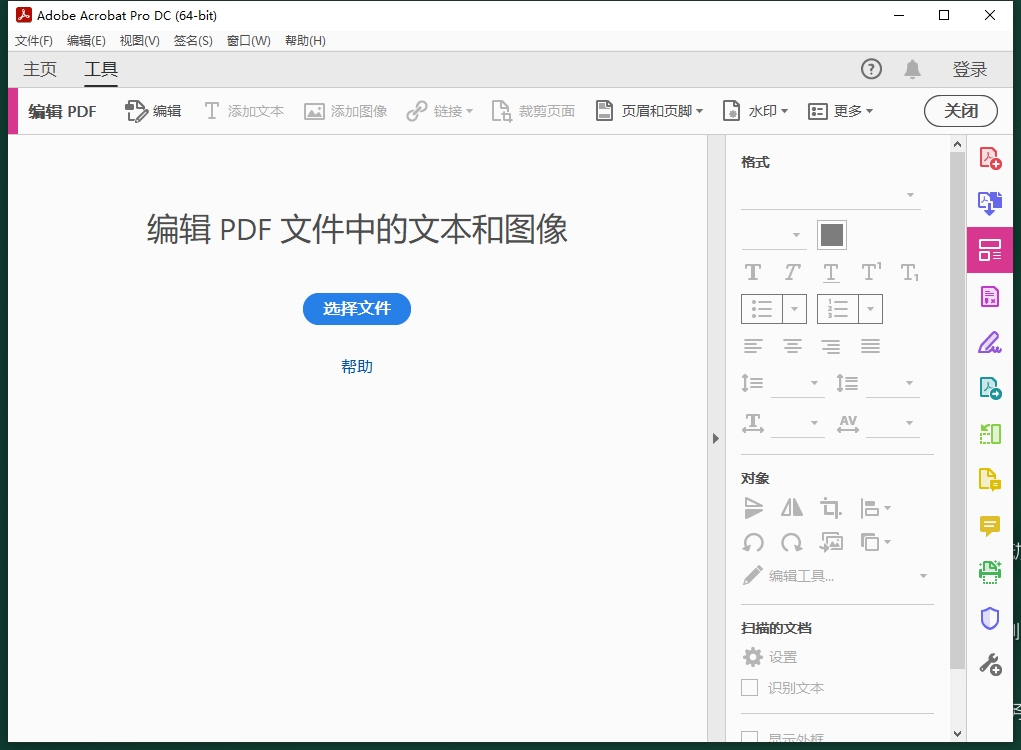The height and width of the screenshot is (750, 1021).
Task: Open the 帮助(H) menu
Action: click(305, 41)
